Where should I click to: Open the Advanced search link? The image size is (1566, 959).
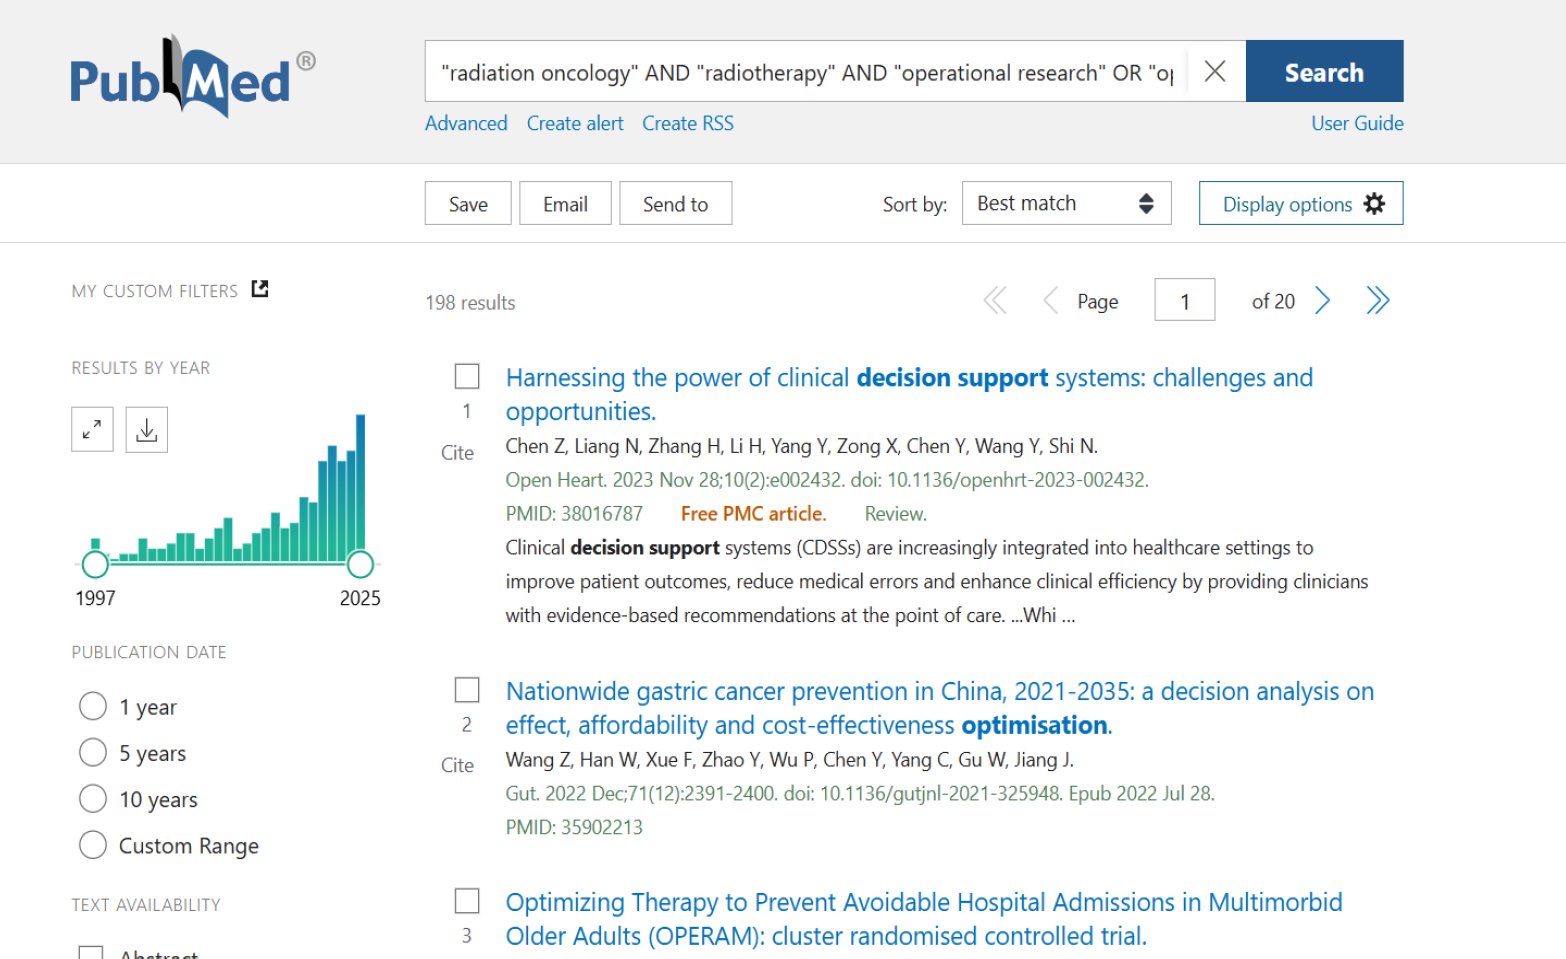pyautogui.click(x=466, y=123)
